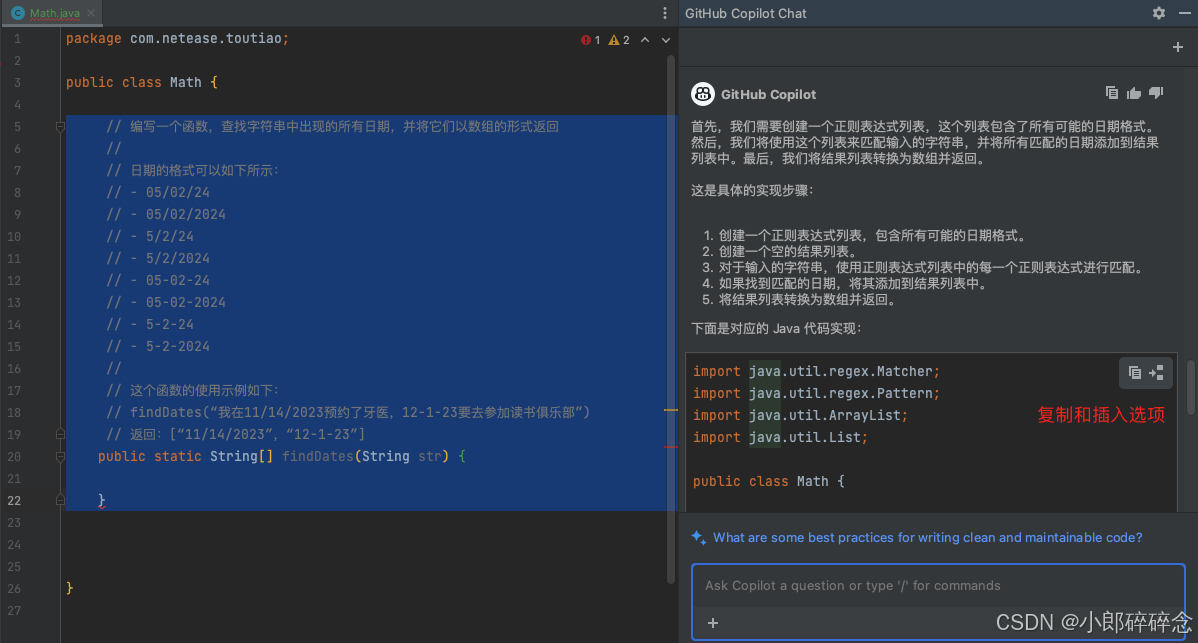This screenshot has height=643, width=1198.
Task: Click the findDates usage example comment
Action: 348,412
